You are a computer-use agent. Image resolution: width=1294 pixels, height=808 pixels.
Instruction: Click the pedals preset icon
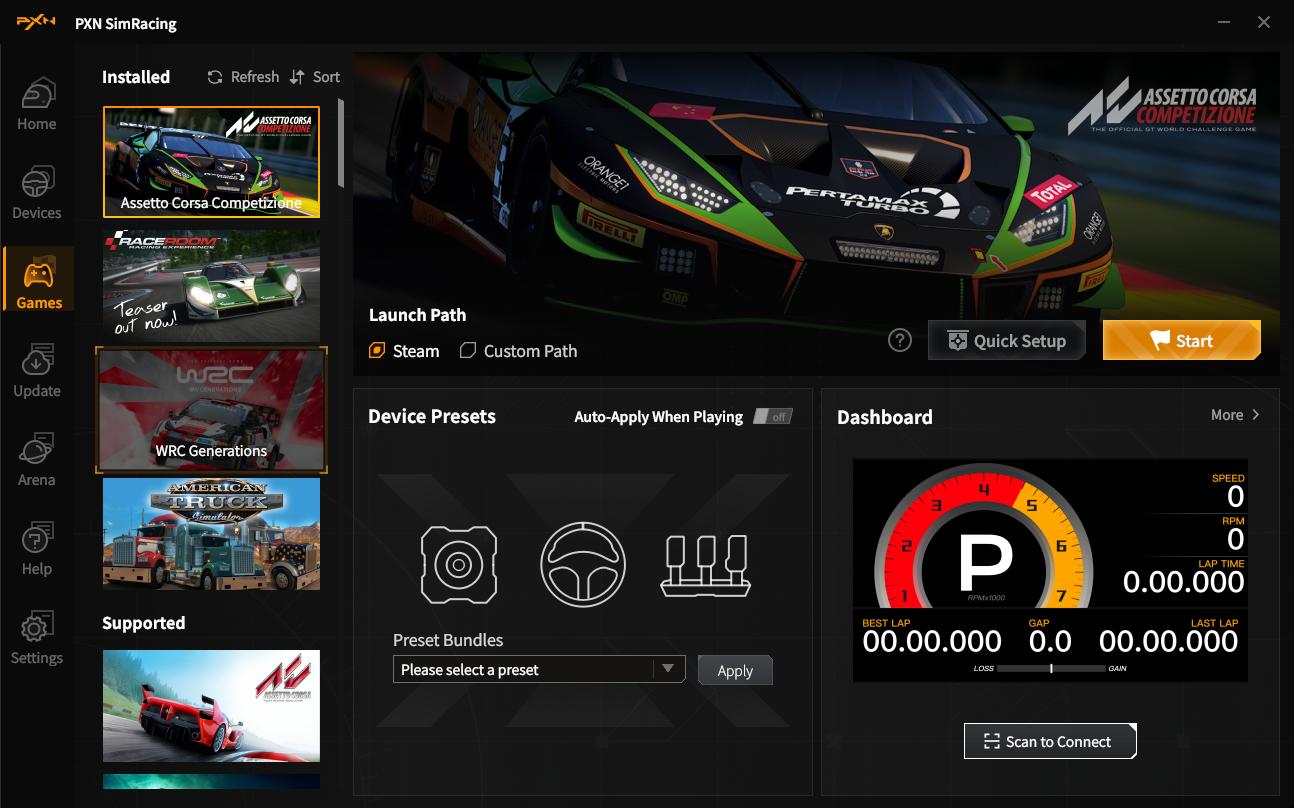tap(704, 565)
